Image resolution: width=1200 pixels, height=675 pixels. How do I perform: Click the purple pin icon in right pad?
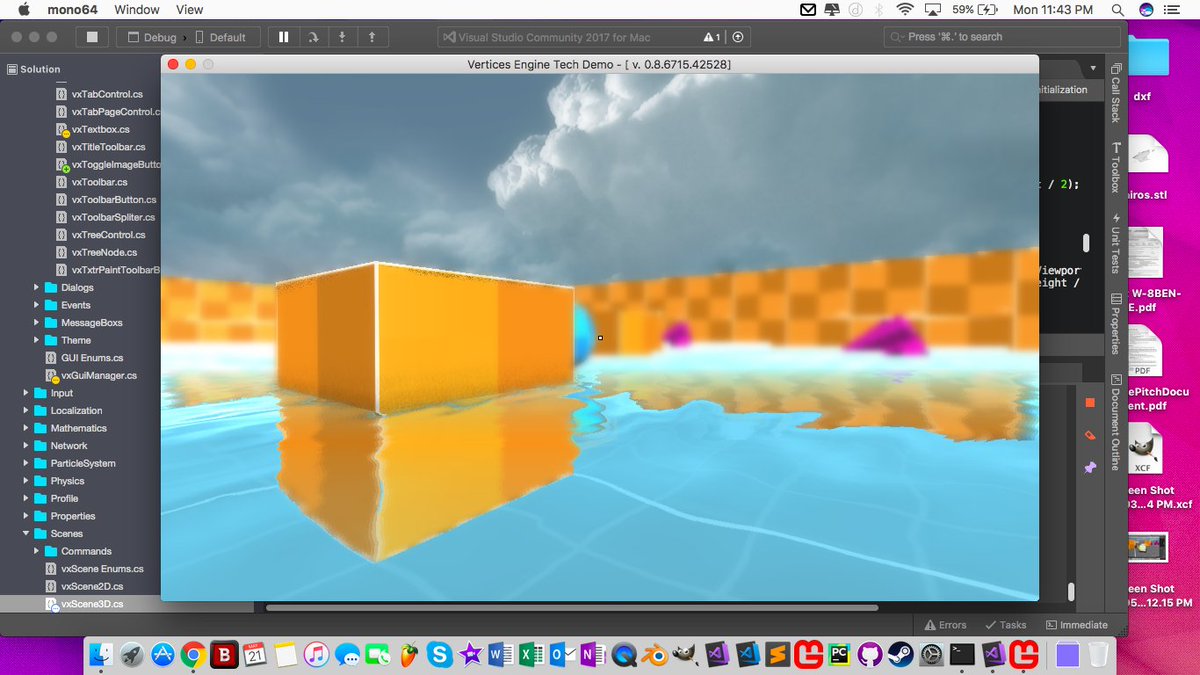pos(1090,467)
